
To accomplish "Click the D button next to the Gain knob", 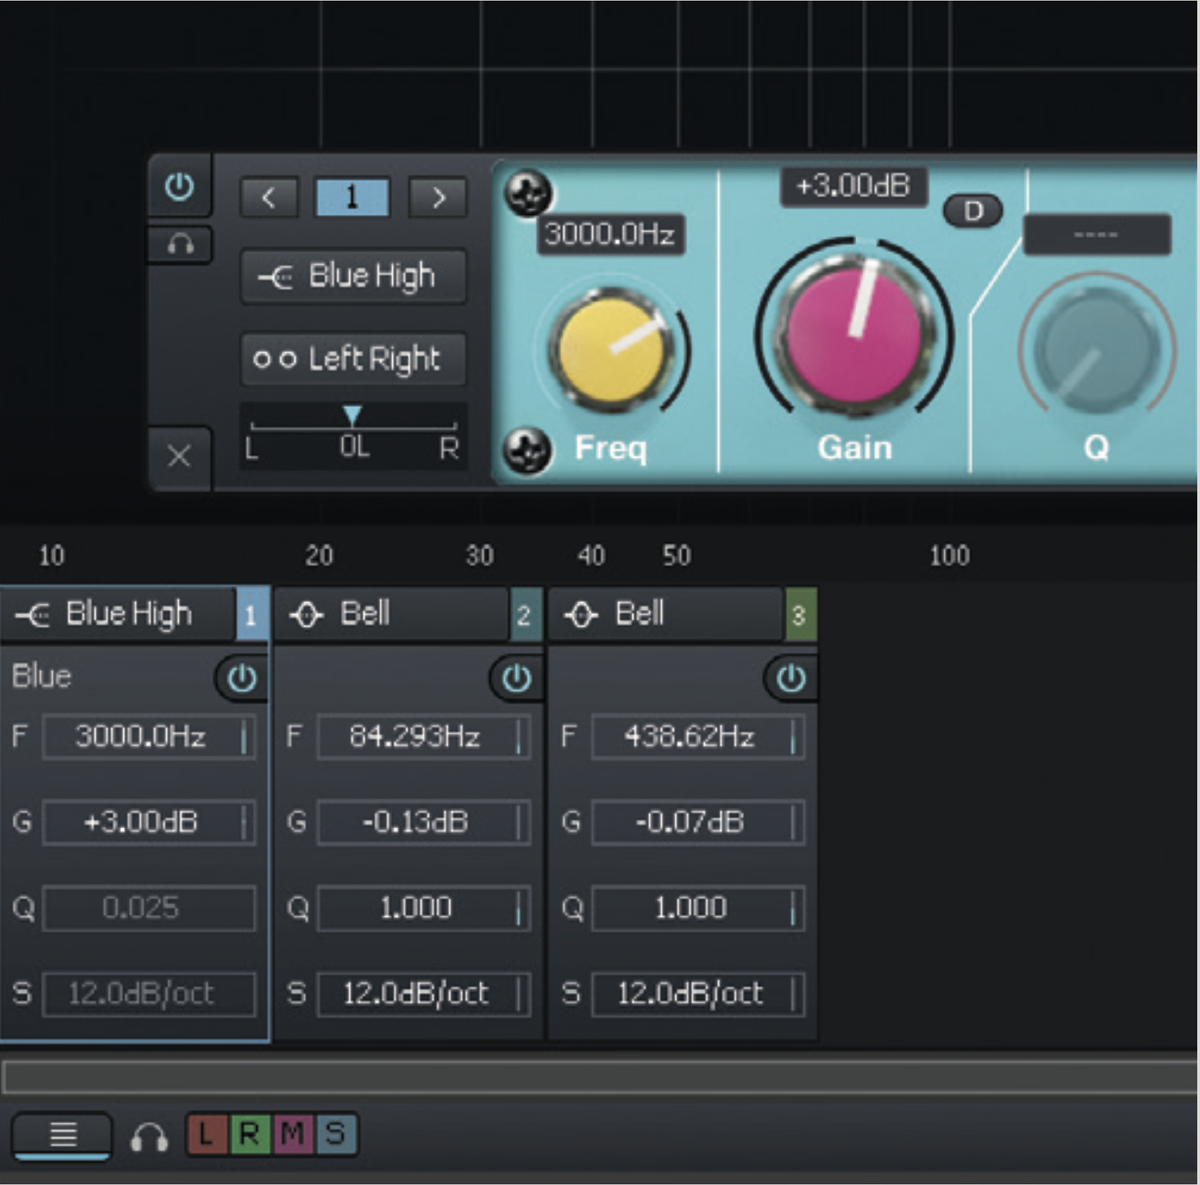I will (972, 211).
